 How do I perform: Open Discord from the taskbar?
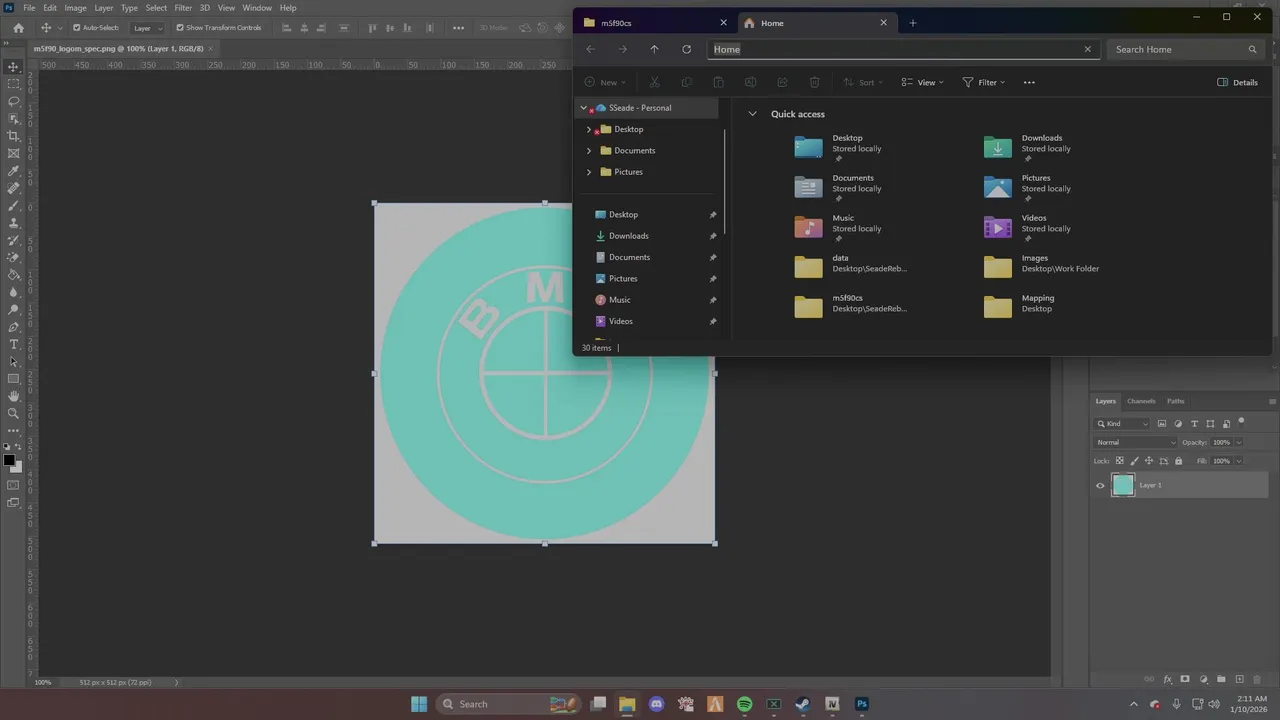[656, 704]
